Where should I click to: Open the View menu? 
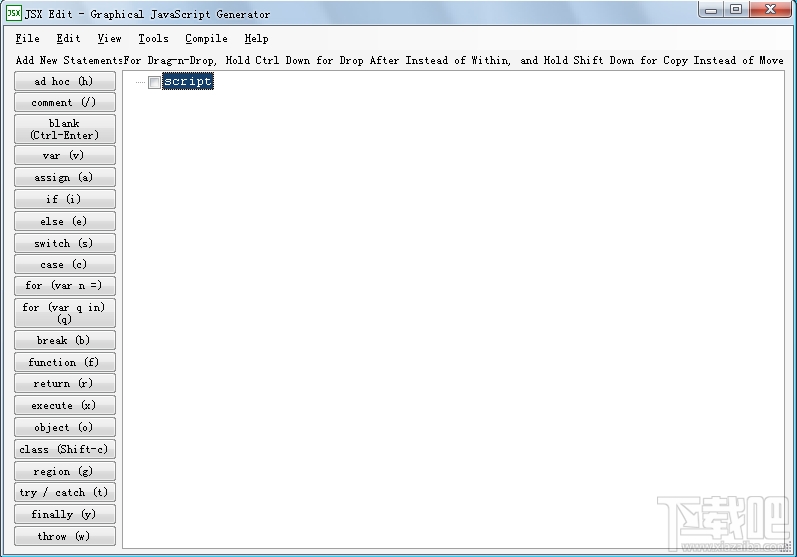pyautogui.click(x=109, y=39)
